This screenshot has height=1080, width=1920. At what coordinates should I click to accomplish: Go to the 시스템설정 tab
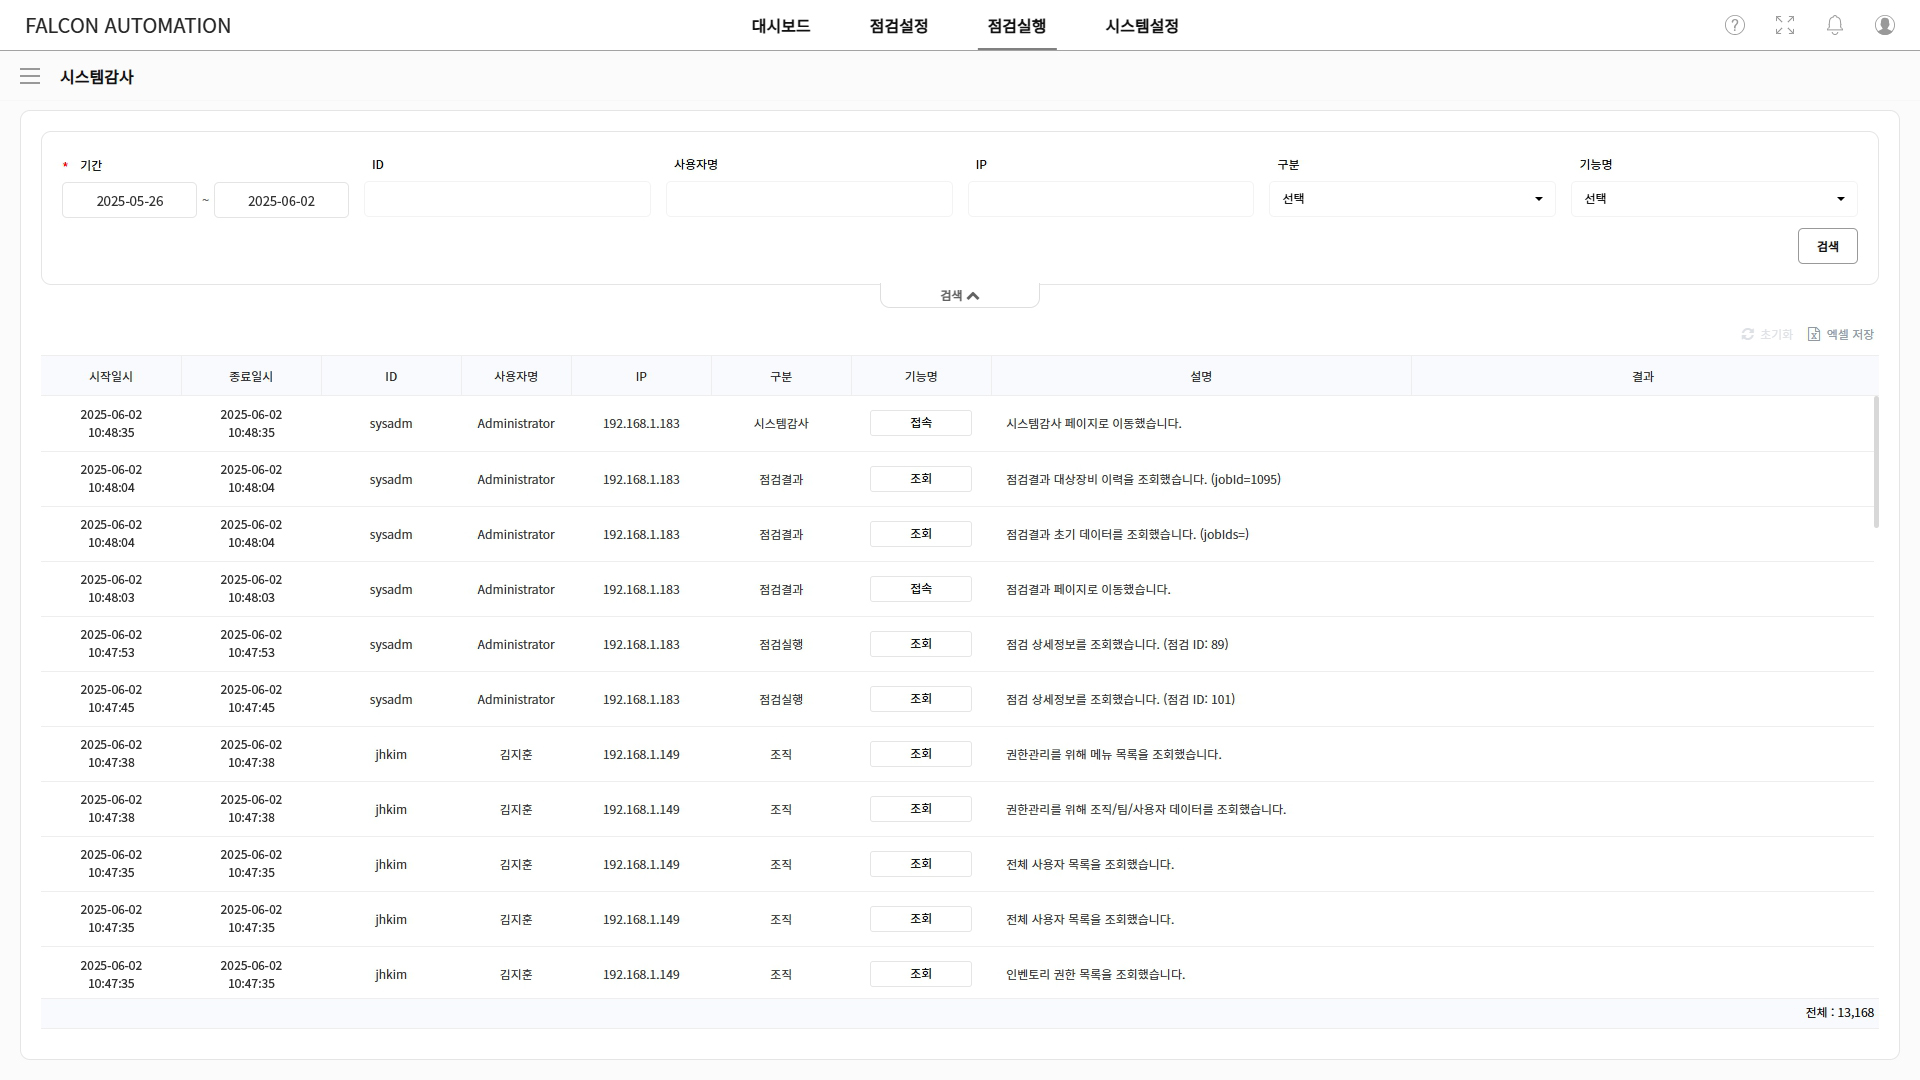(1142, 26)
